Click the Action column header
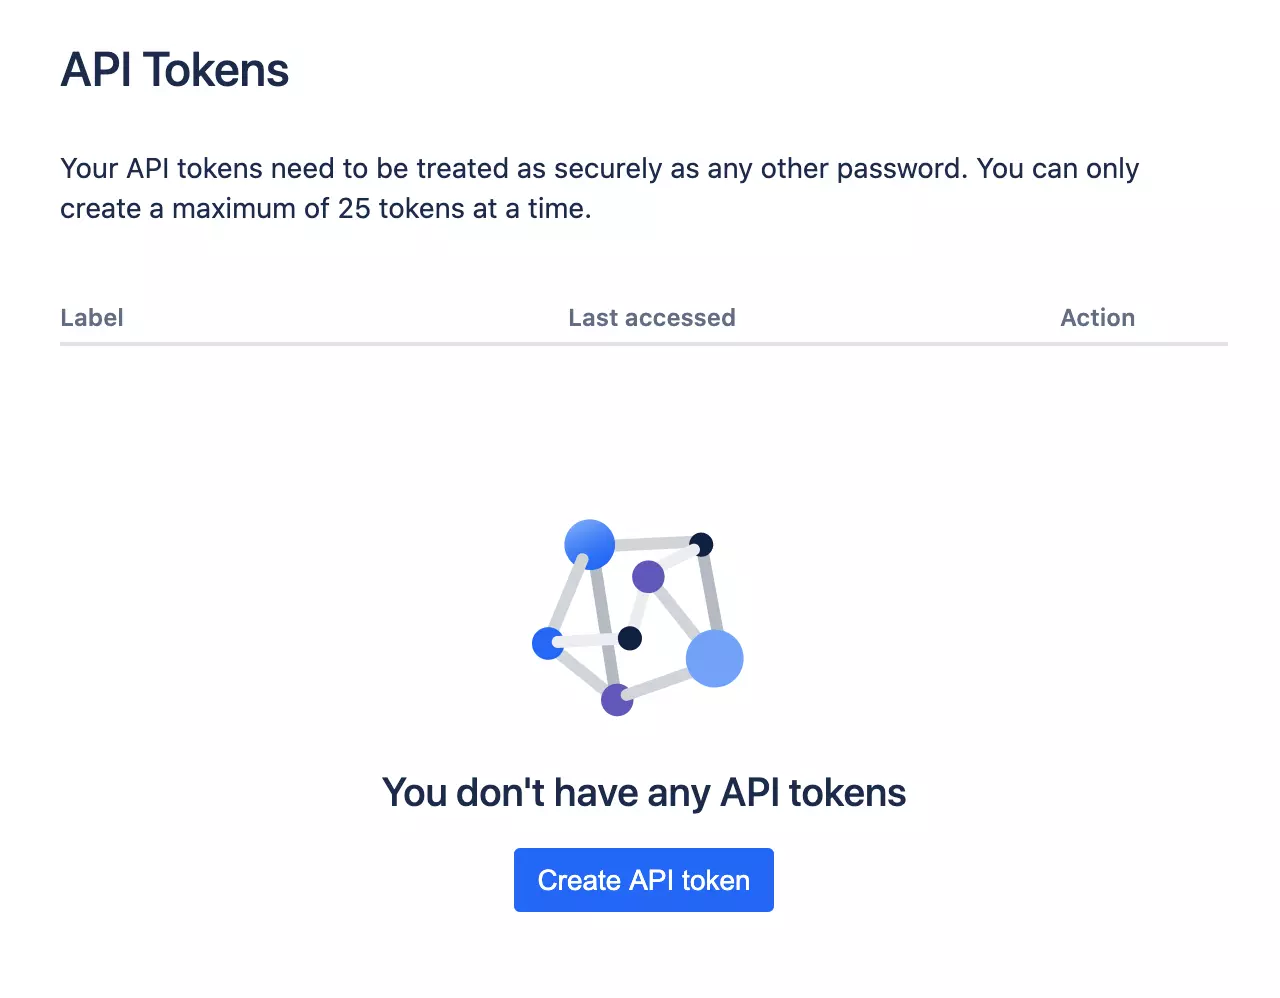1280x998 pixels. click(1097, 317)
